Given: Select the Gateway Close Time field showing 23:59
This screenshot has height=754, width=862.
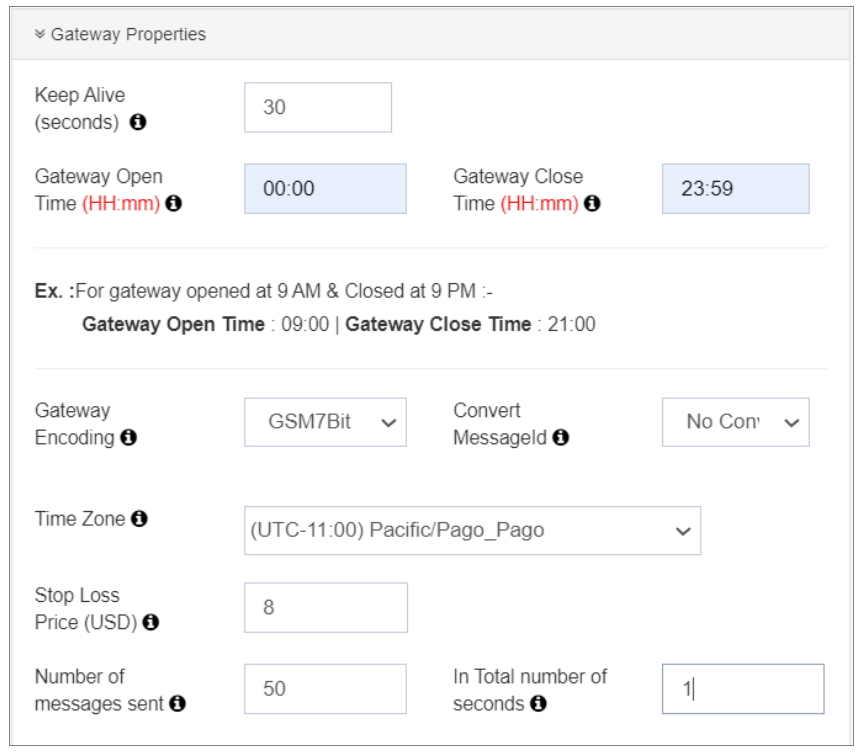Looking at the screenshot, I should pyautogui.click(x=735, y=189).
